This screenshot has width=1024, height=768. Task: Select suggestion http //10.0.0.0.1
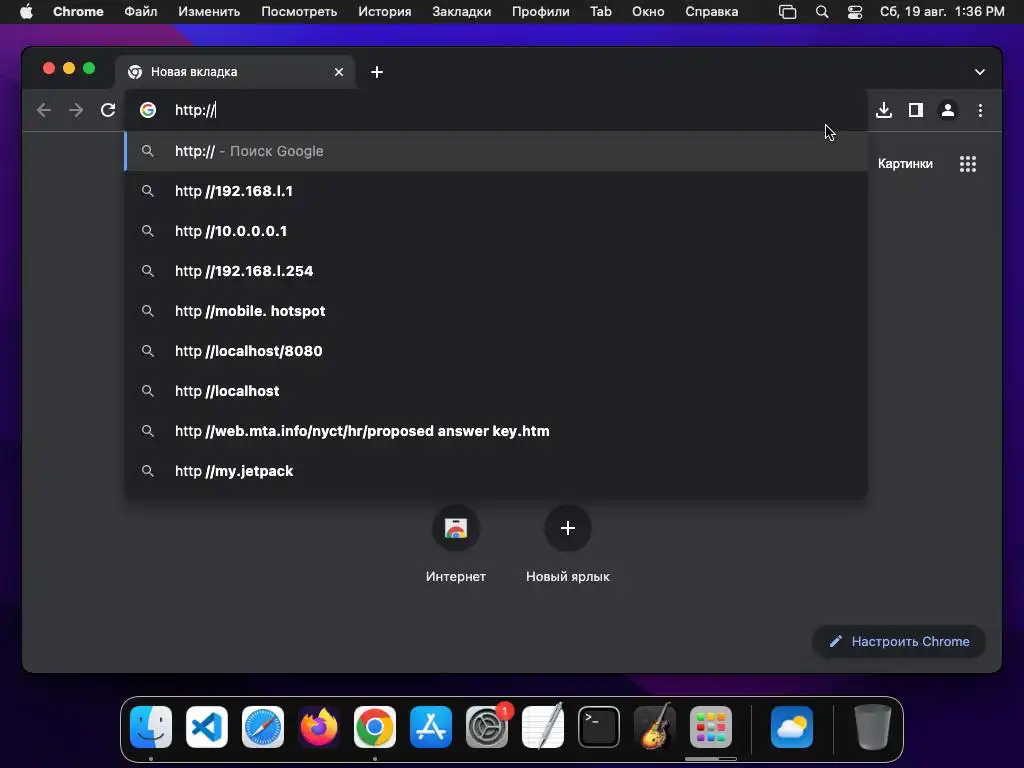[496, 231]
